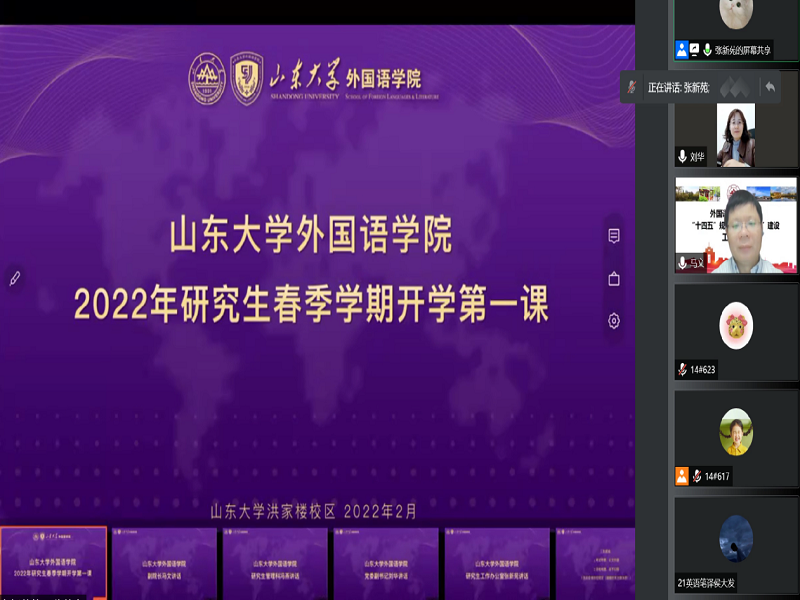
Task: Click the muted microphone icon beside 14#617
Action: (697, 476)
